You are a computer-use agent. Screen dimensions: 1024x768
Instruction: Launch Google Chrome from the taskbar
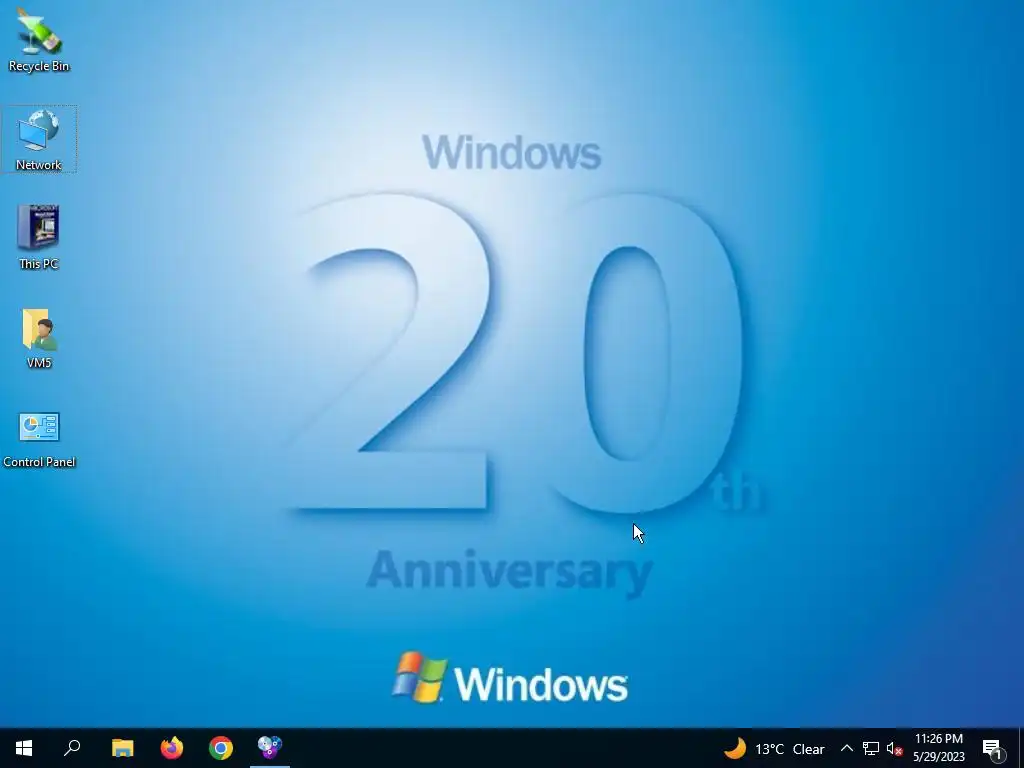tap(221, 748)
